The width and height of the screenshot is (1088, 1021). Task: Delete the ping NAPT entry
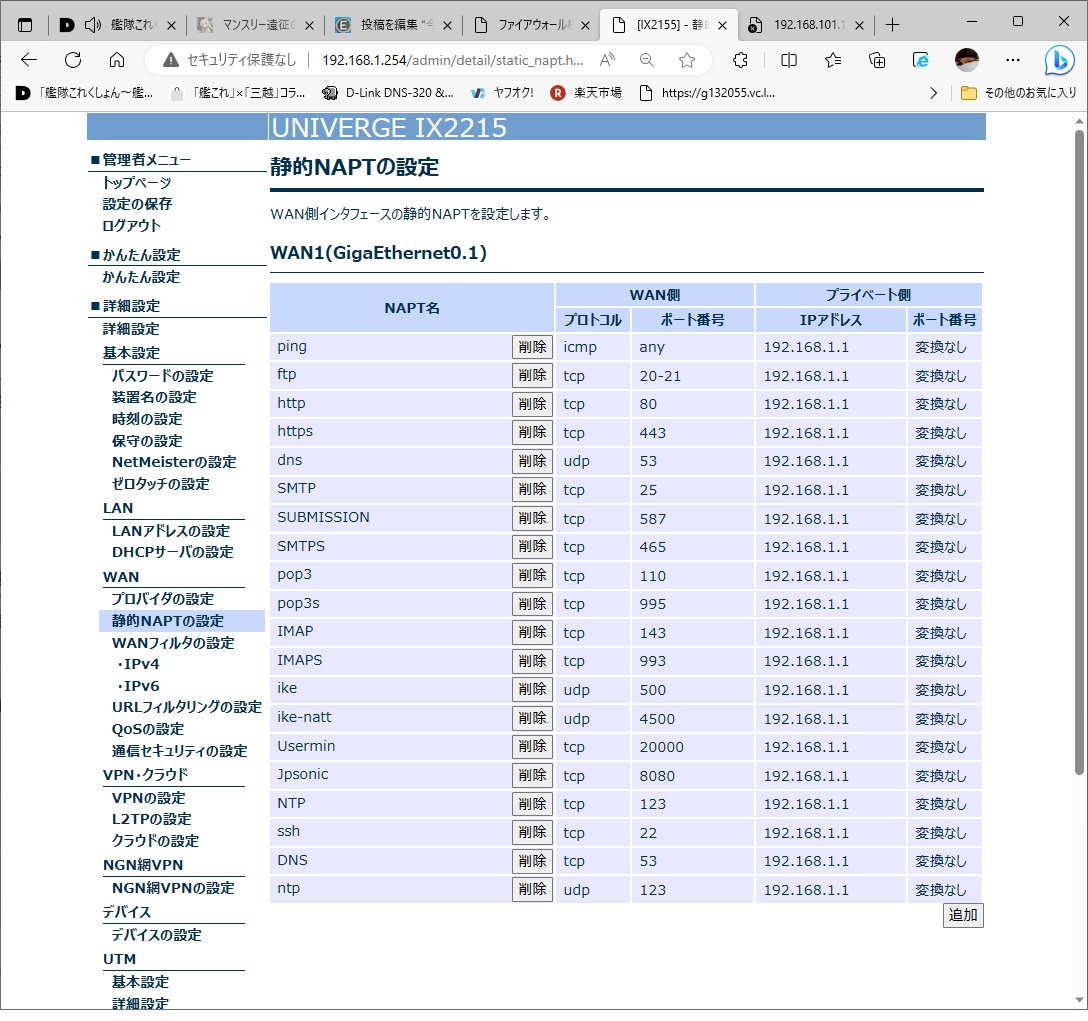(532, 347)
